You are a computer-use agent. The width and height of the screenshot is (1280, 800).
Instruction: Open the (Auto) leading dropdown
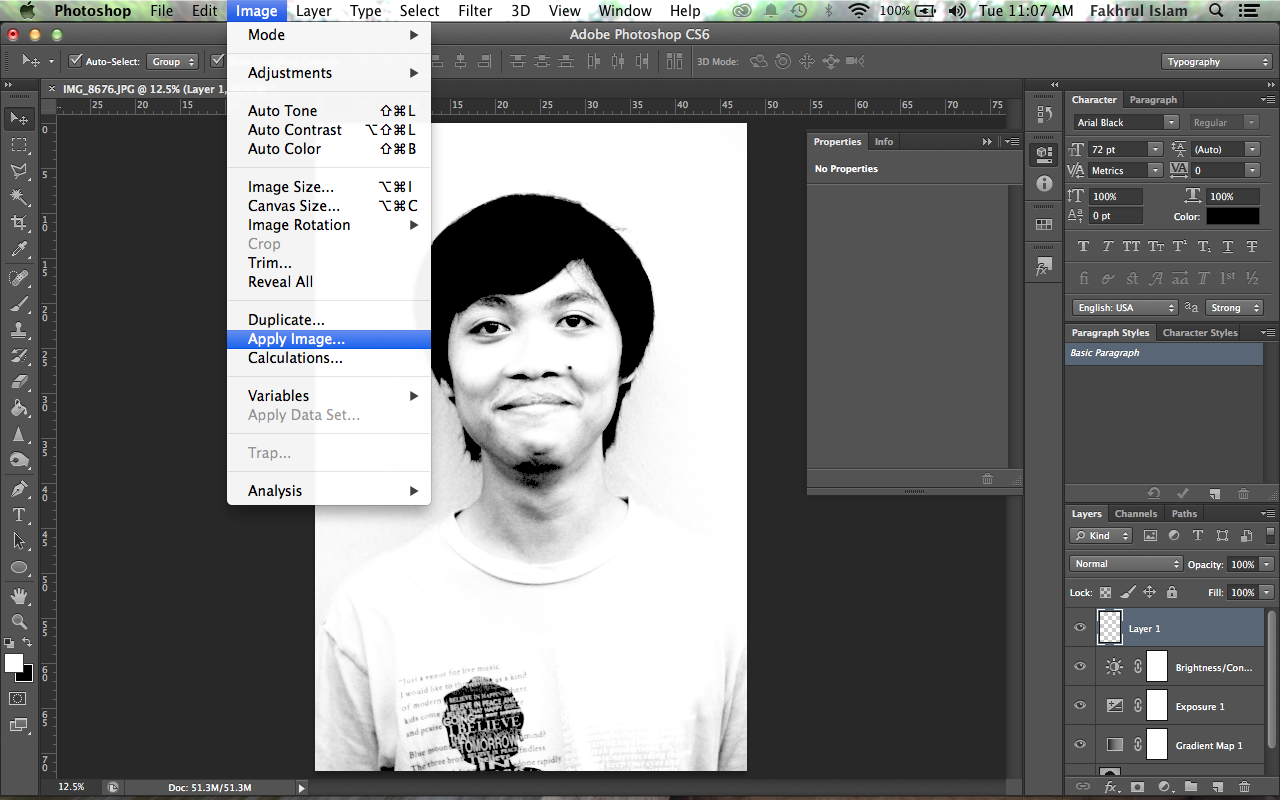tap(1252, 149)
